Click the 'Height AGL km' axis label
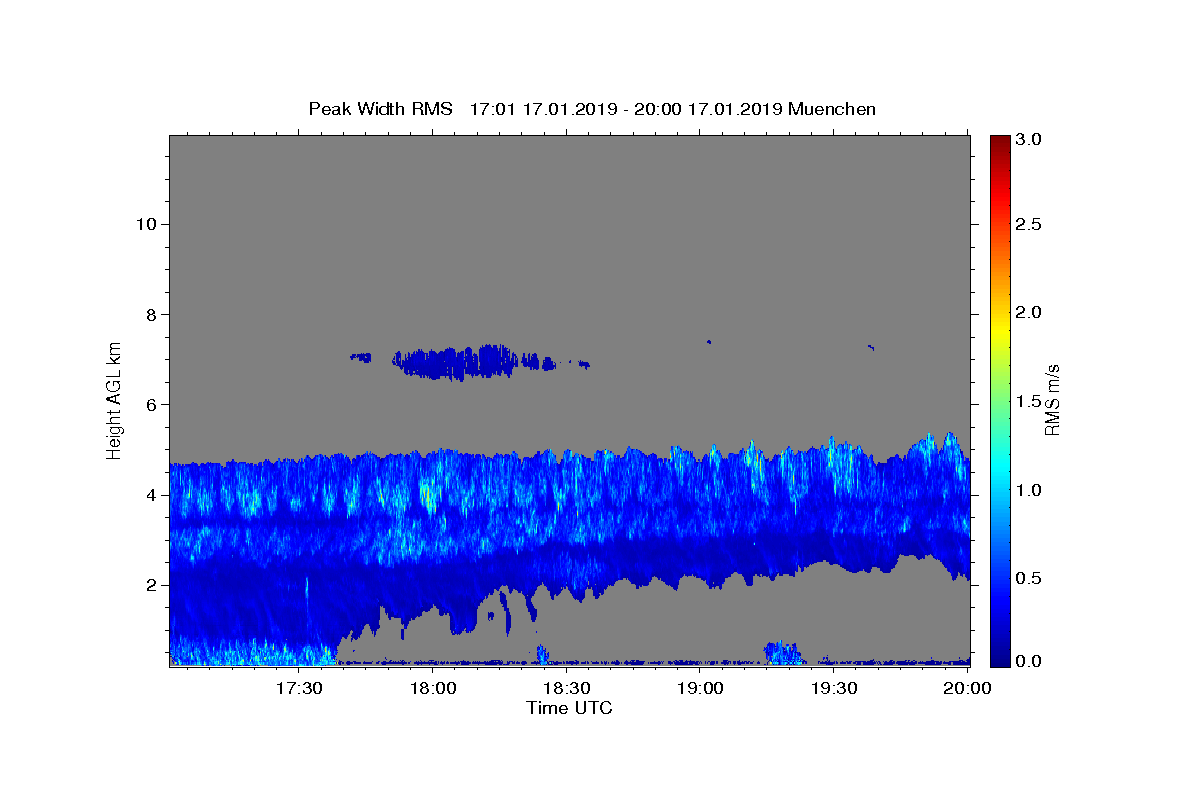The height and width of the screenshot is (800, 1200). (x=115, y=399)
